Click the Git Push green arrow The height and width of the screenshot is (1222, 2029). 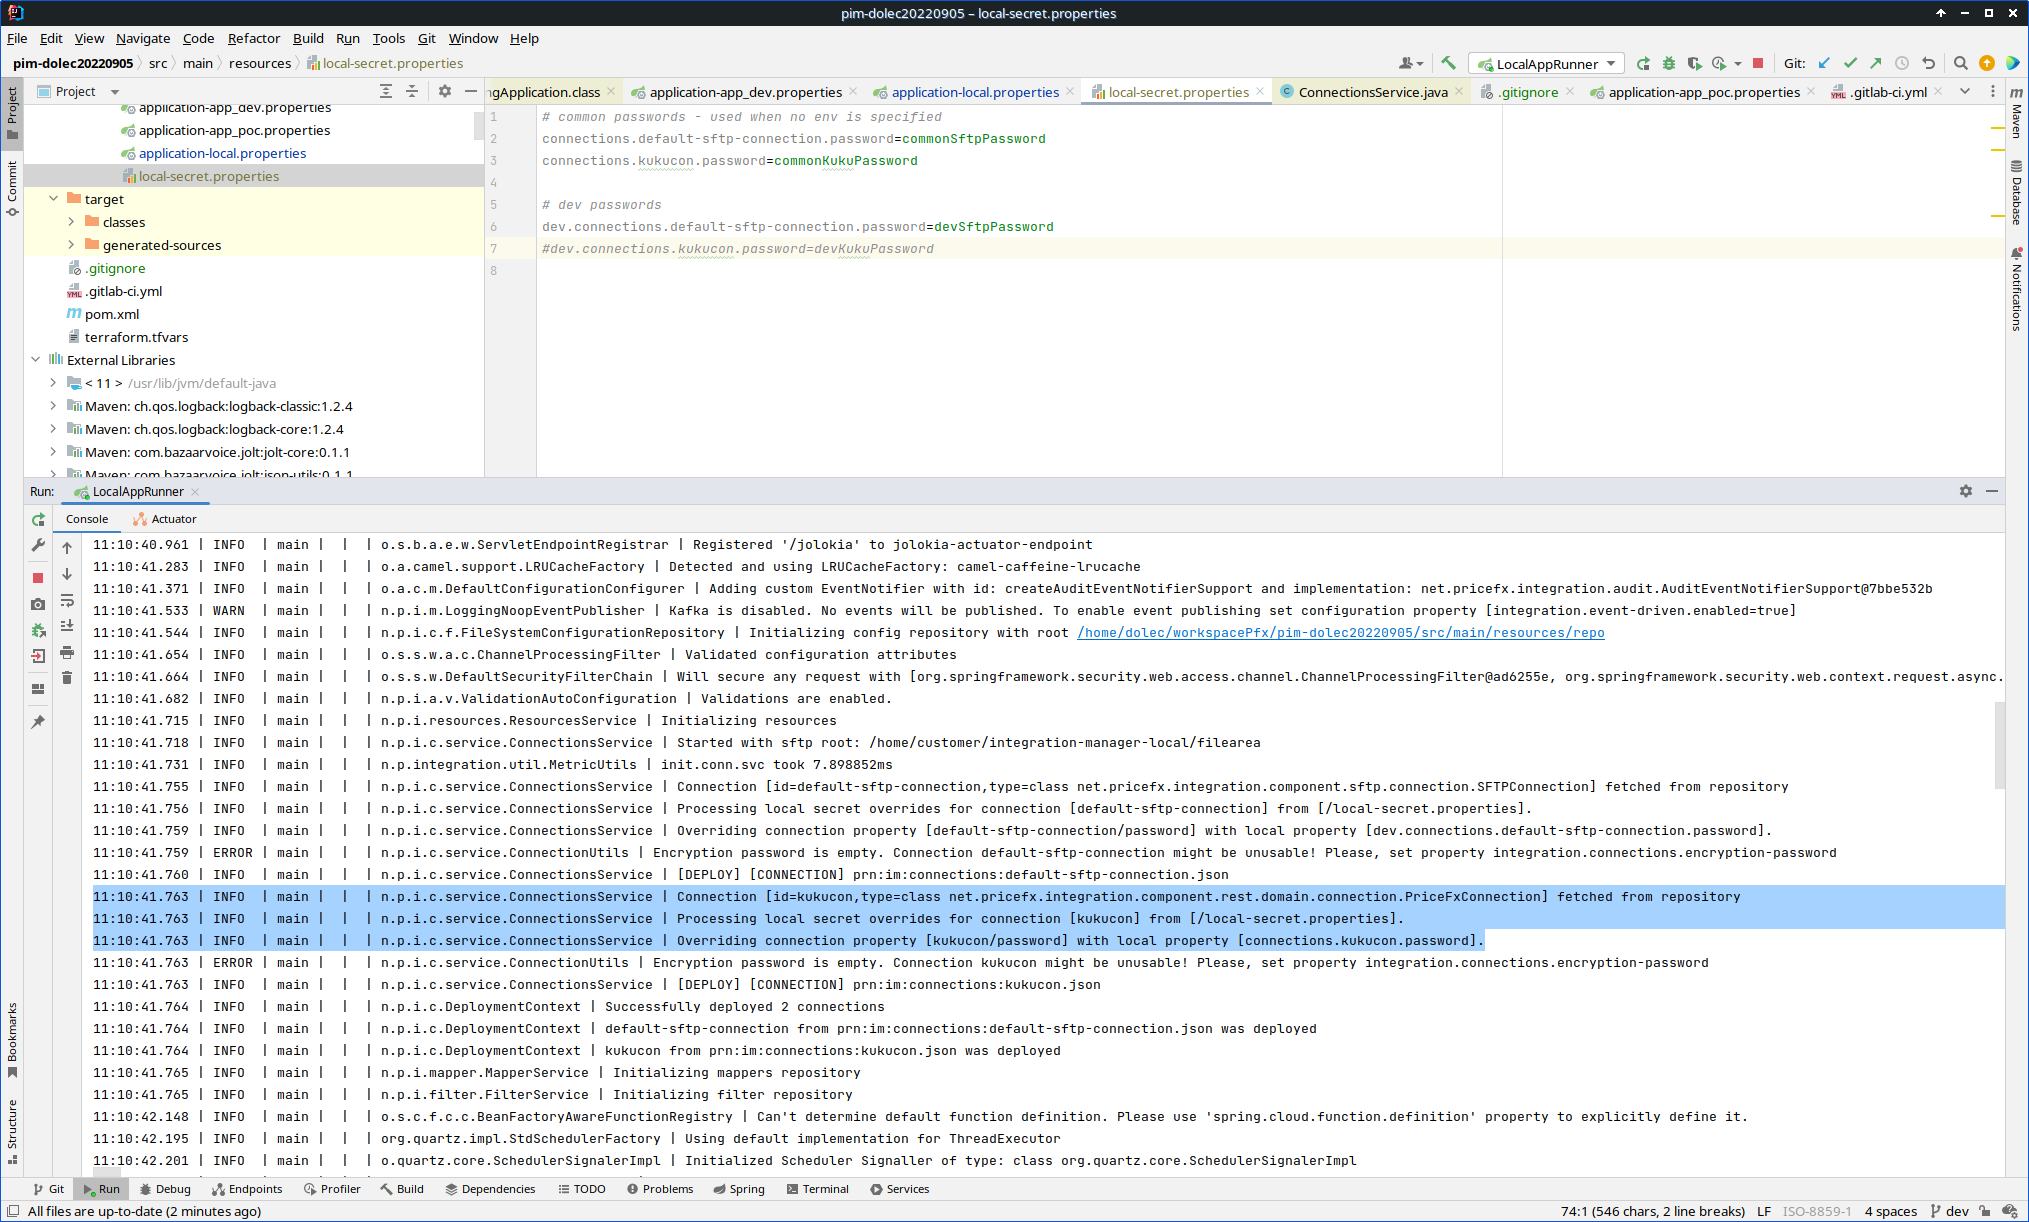(1876, 63)
